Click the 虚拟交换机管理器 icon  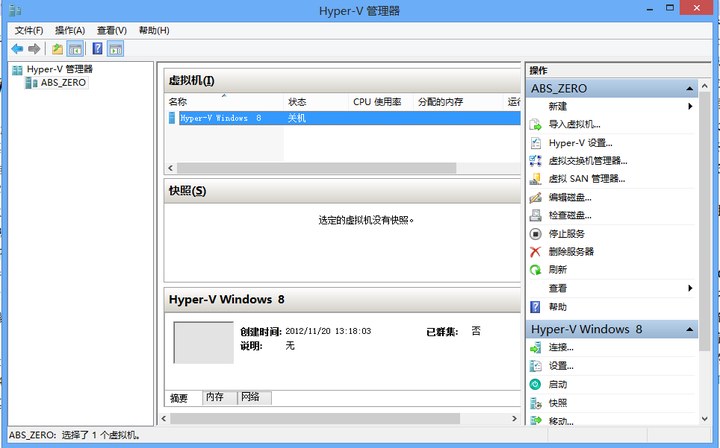[x=535, y=161]
